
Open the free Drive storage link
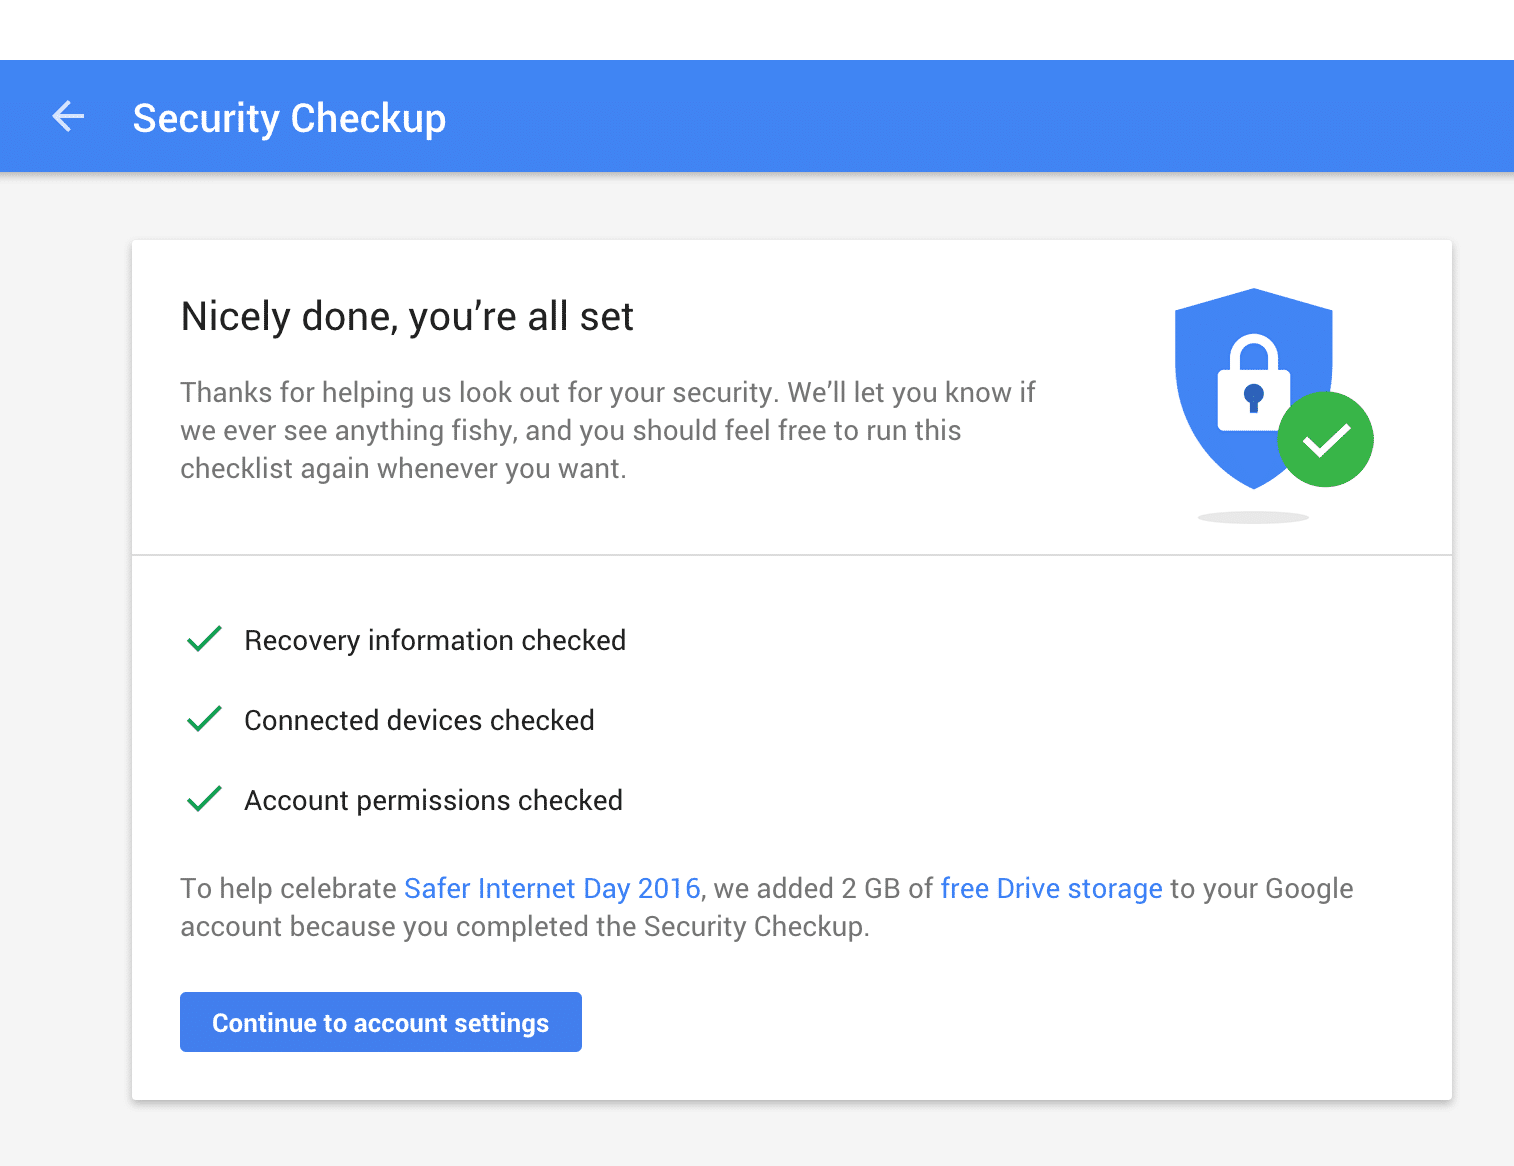1050,888
